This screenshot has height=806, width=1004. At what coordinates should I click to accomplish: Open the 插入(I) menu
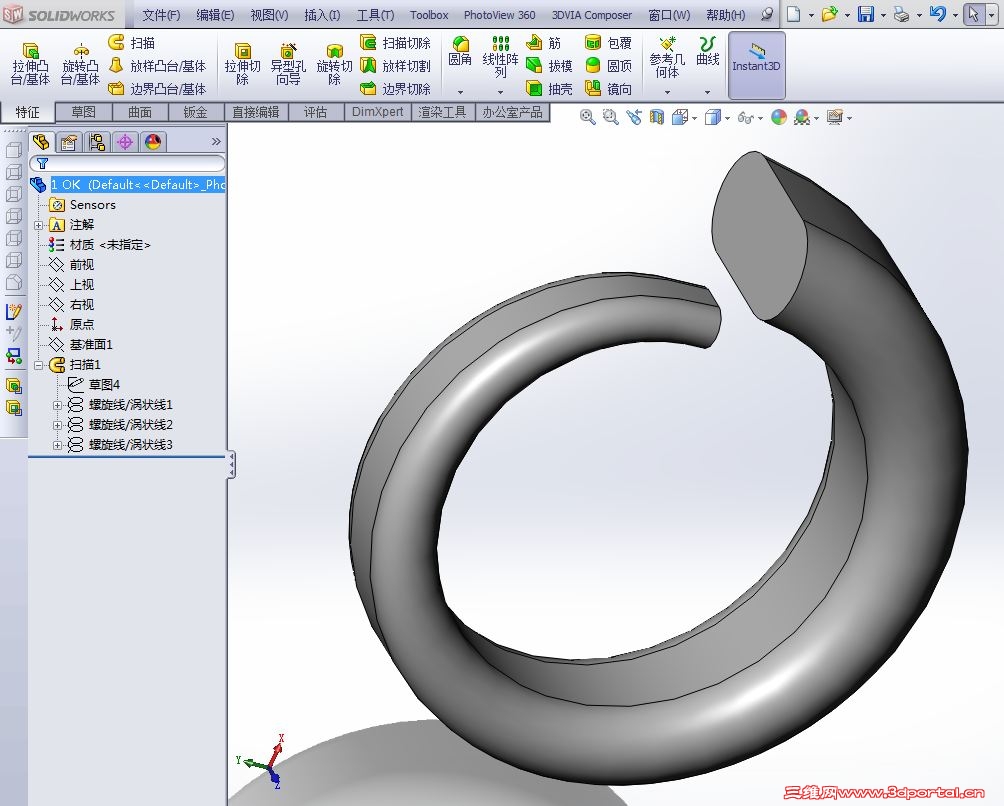322,15
